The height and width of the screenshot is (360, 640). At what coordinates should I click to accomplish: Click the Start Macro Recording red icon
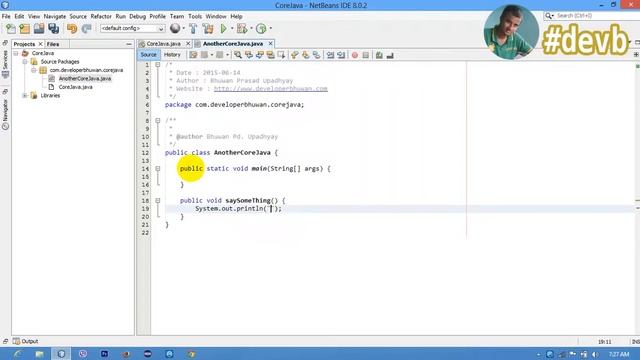[355, 55]
